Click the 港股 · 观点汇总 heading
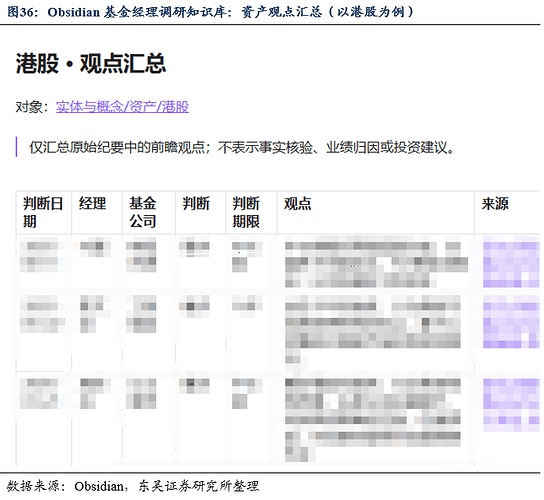 (x=91, y=63)
